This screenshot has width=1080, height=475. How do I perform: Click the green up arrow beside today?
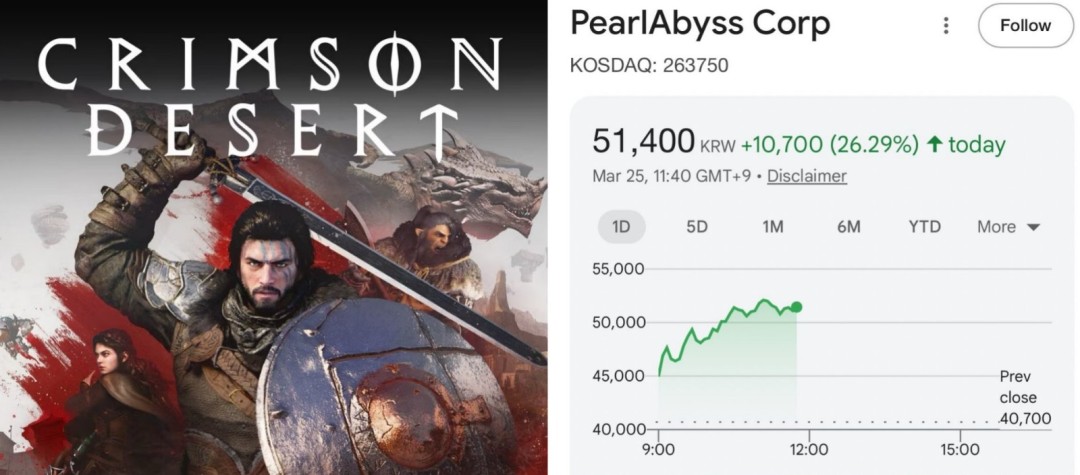pos(935,145)
